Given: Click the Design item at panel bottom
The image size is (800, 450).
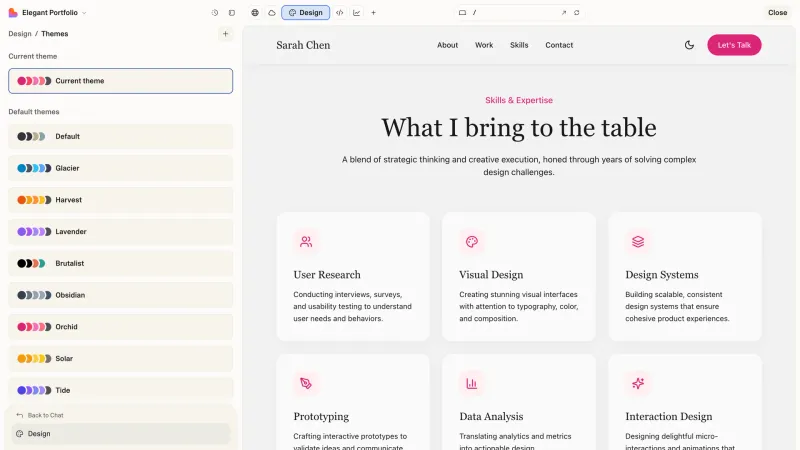Looking at the screenshot, I should tap(120, 434).
